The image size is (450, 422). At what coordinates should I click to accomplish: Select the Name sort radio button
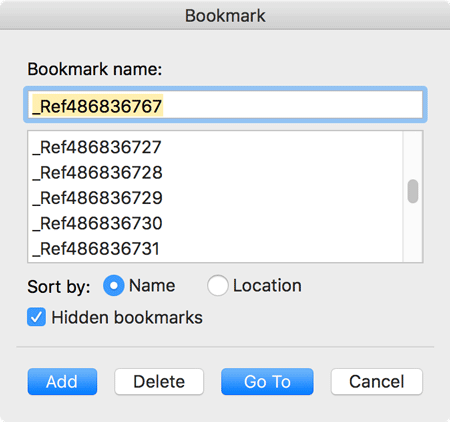[x=114, y=285]
